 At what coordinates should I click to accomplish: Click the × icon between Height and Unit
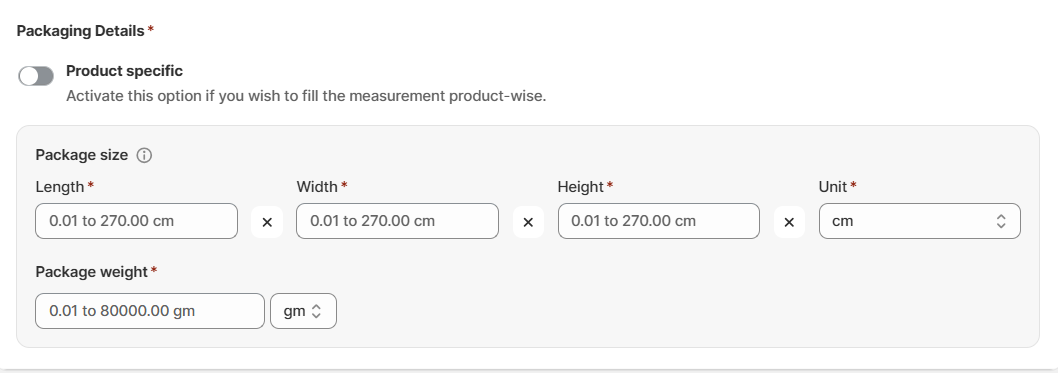(789, 222)
